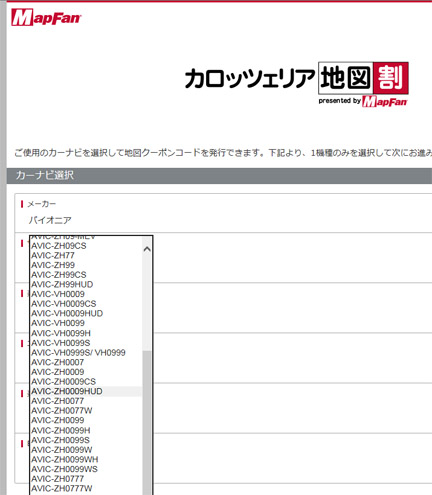Click the scroll up arrow in the dropdown list
Viewport: 432px width, 495px height.
pyautogui.click(x=147, y=249)
